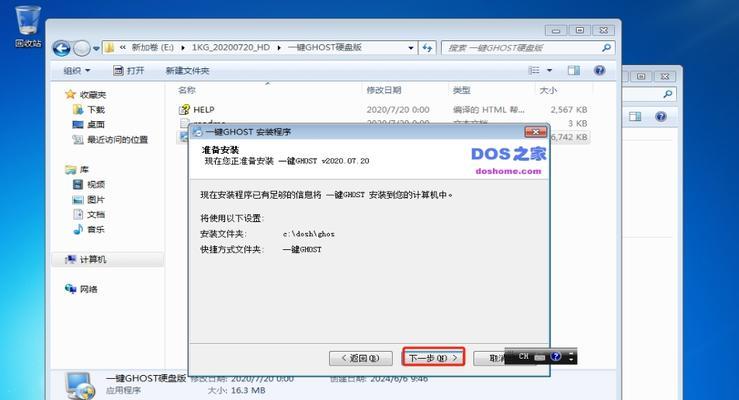Click 下一步(N) in the installer
This screenshot has width=739, height=400.
tap(434, 358)
